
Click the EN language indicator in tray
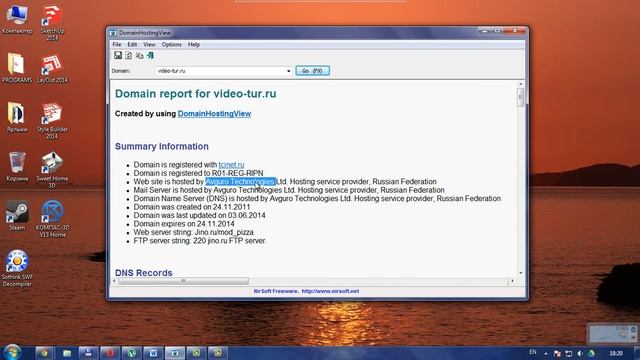[533, 352]
